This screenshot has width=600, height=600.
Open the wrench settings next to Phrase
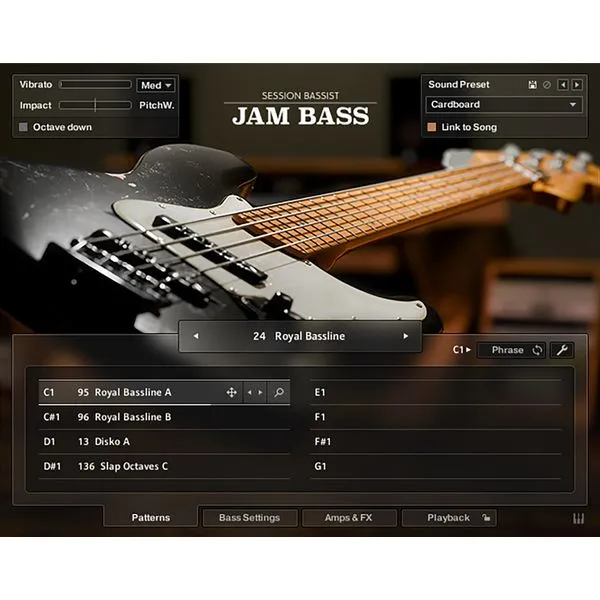click(562, 350)
